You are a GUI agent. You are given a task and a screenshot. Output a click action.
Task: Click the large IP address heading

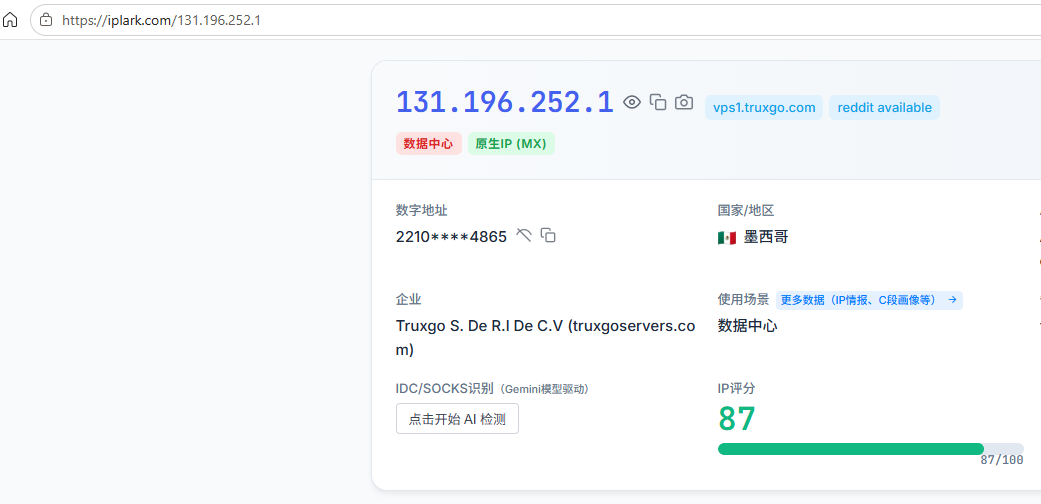[505, 102]
